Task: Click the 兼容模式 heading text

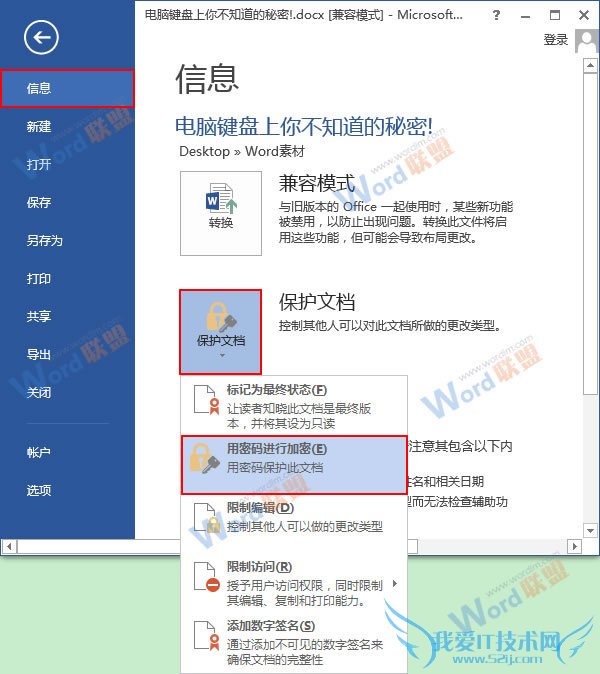Action: (317, 183)
